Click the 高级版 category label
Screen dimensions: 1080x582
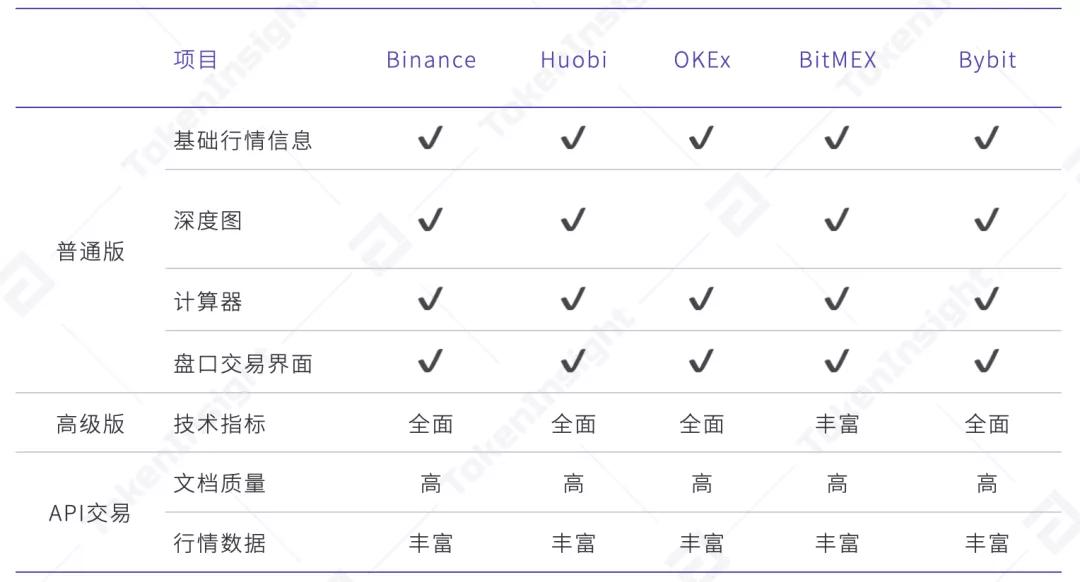[x=90, y=424]
